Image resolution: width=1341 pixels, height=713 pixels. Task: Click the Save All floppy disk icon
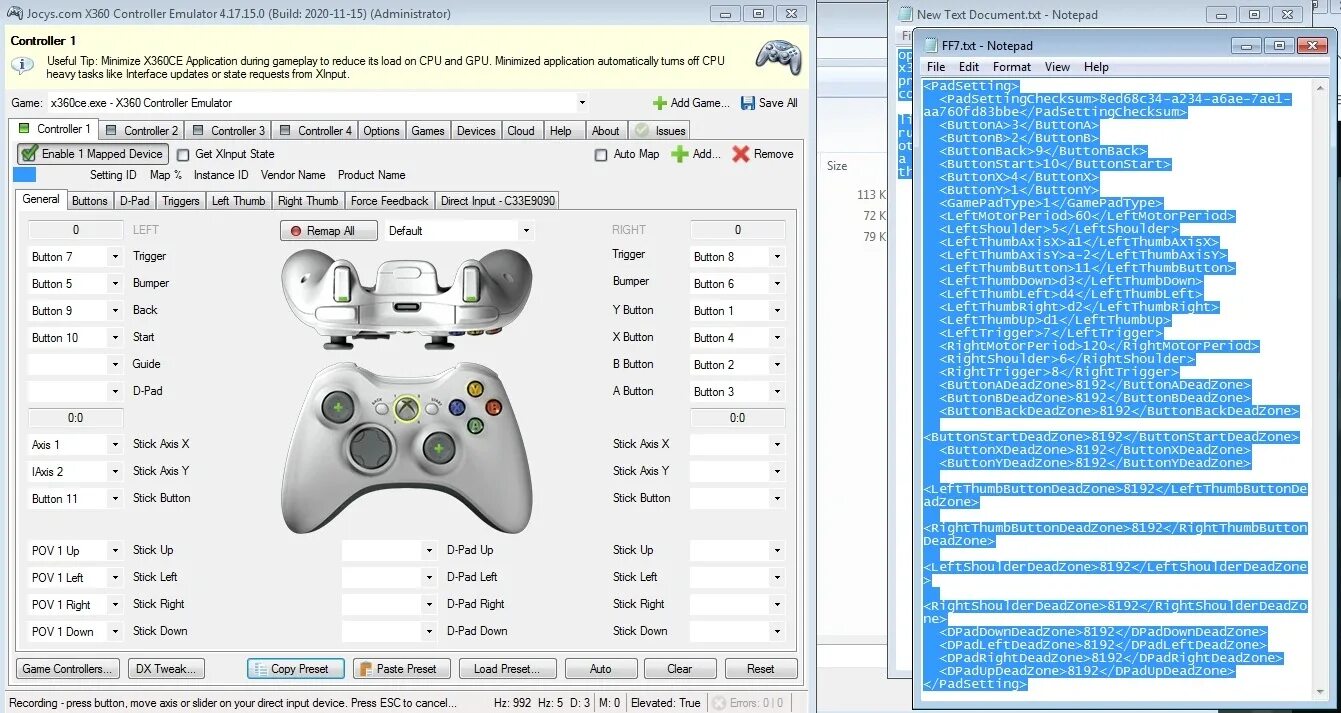[748, 103]
